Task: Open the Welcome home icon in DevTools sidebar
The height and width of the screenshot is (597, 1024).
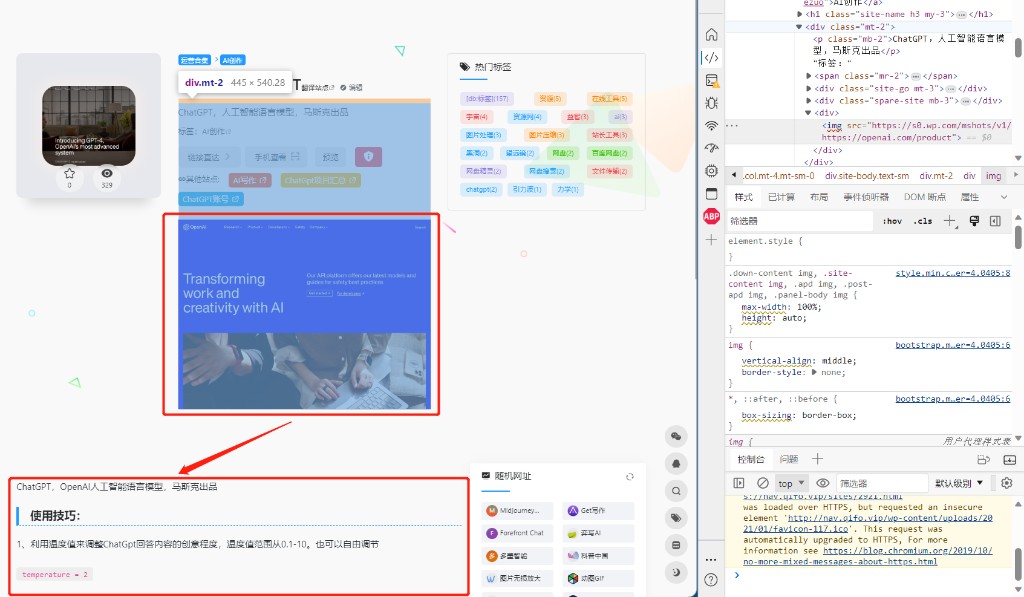Action: click(x=711, y=35)
